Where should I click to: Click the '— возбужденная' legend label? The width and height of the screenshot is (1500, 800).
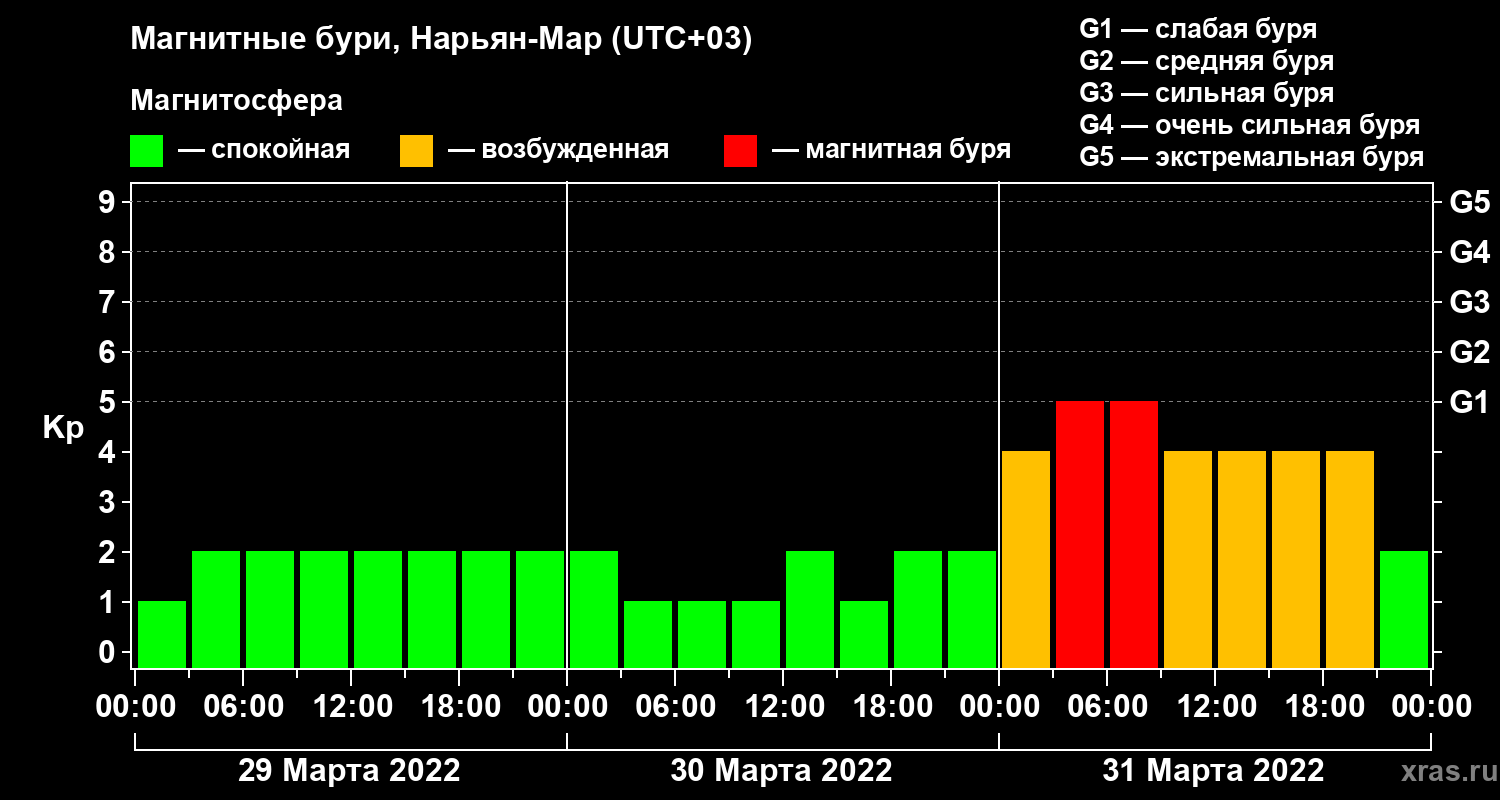(x=558, y=150)
